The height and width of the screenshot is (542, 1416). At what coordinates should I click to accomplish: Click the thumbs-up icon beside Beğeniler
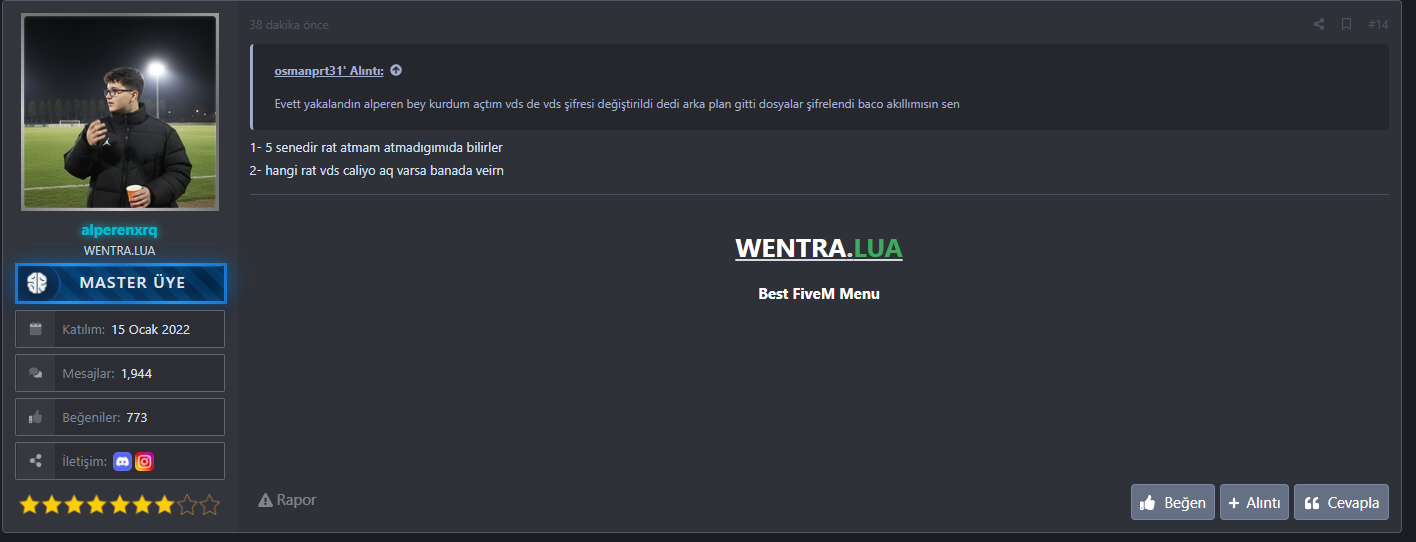(35, 417)
